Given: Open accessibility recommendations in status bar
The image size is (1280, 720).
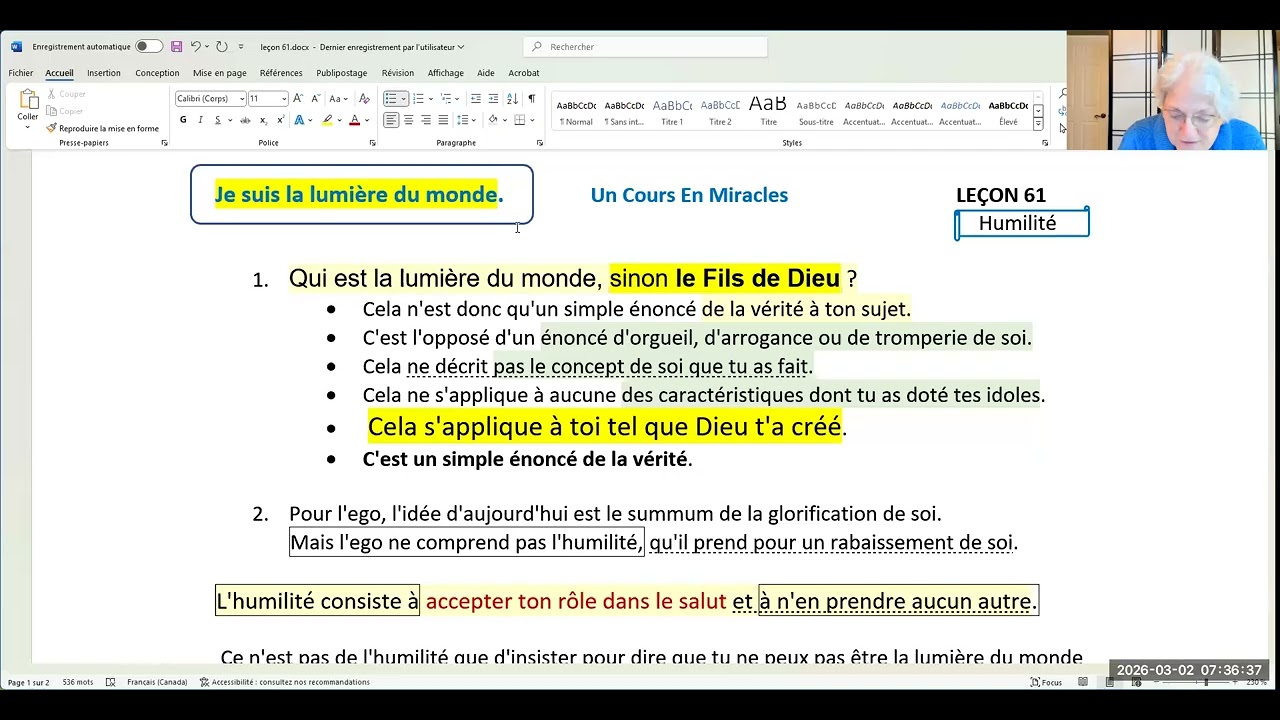Looking at the screenshot, I should tap(285, 682).
